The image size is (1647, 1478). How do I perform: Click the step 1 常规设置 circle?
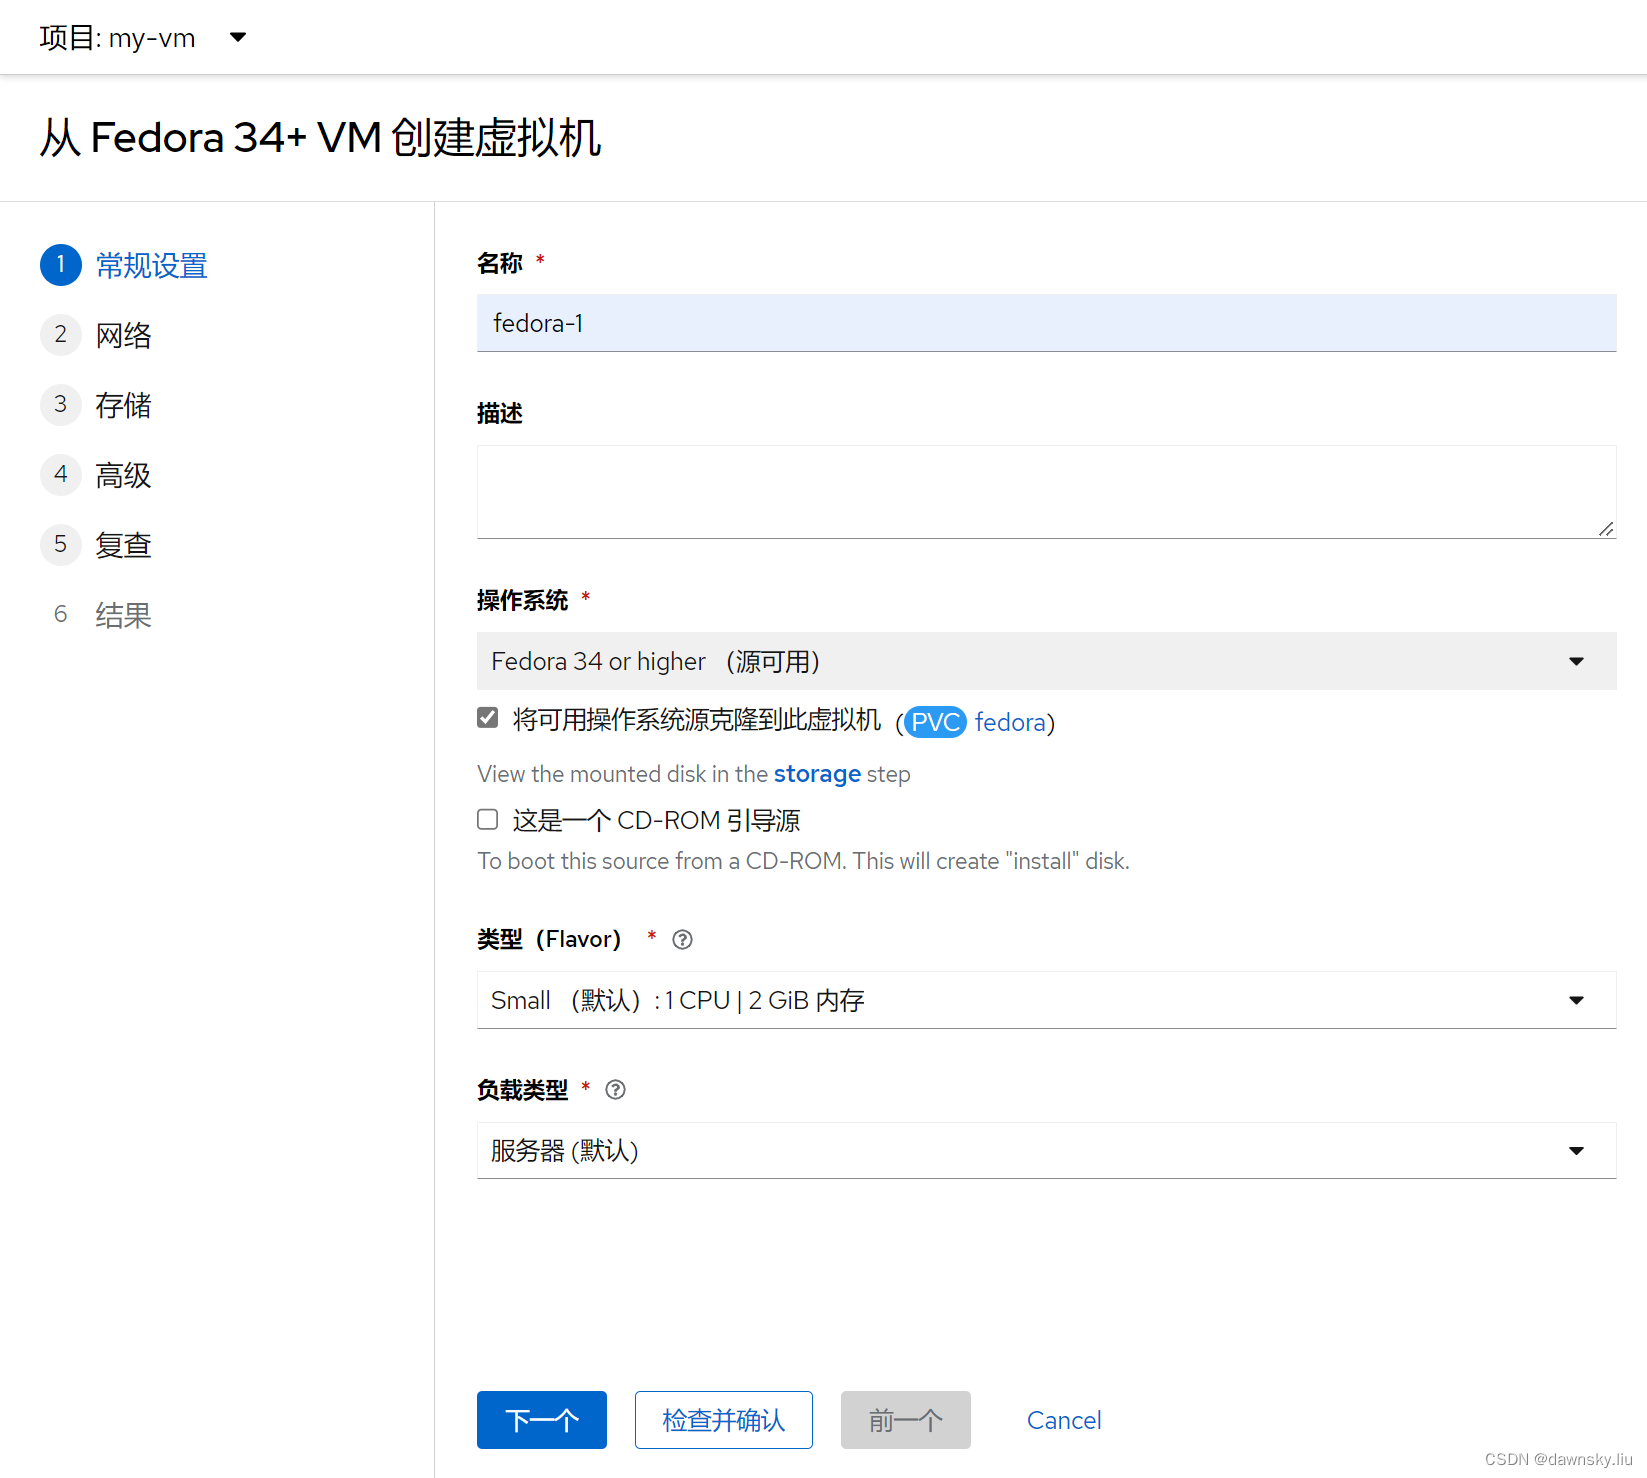[x=61, y=265]
